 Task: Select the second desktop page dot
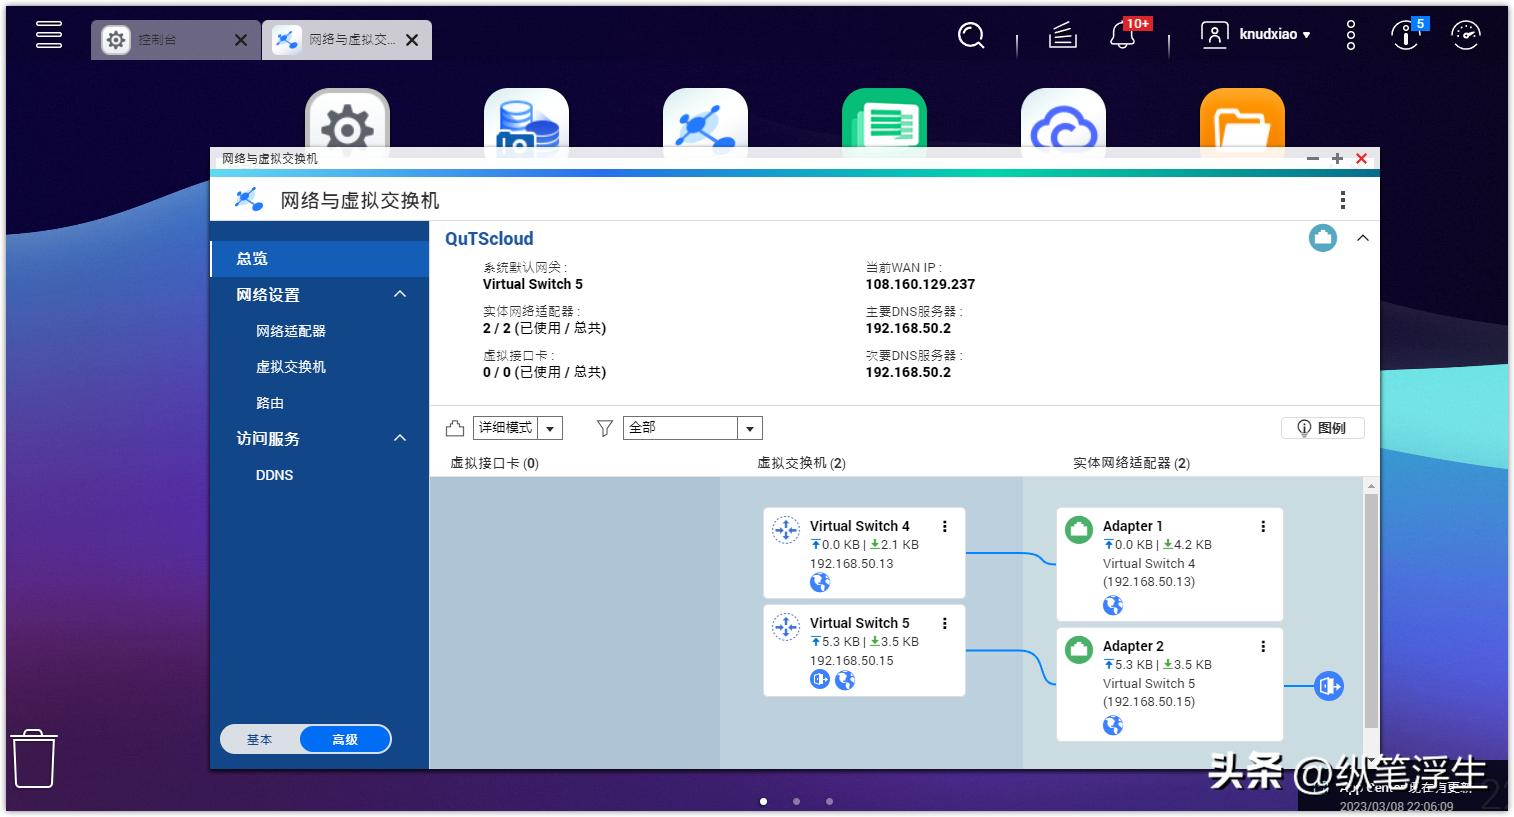pyautogui.click(x=796, y=801)
